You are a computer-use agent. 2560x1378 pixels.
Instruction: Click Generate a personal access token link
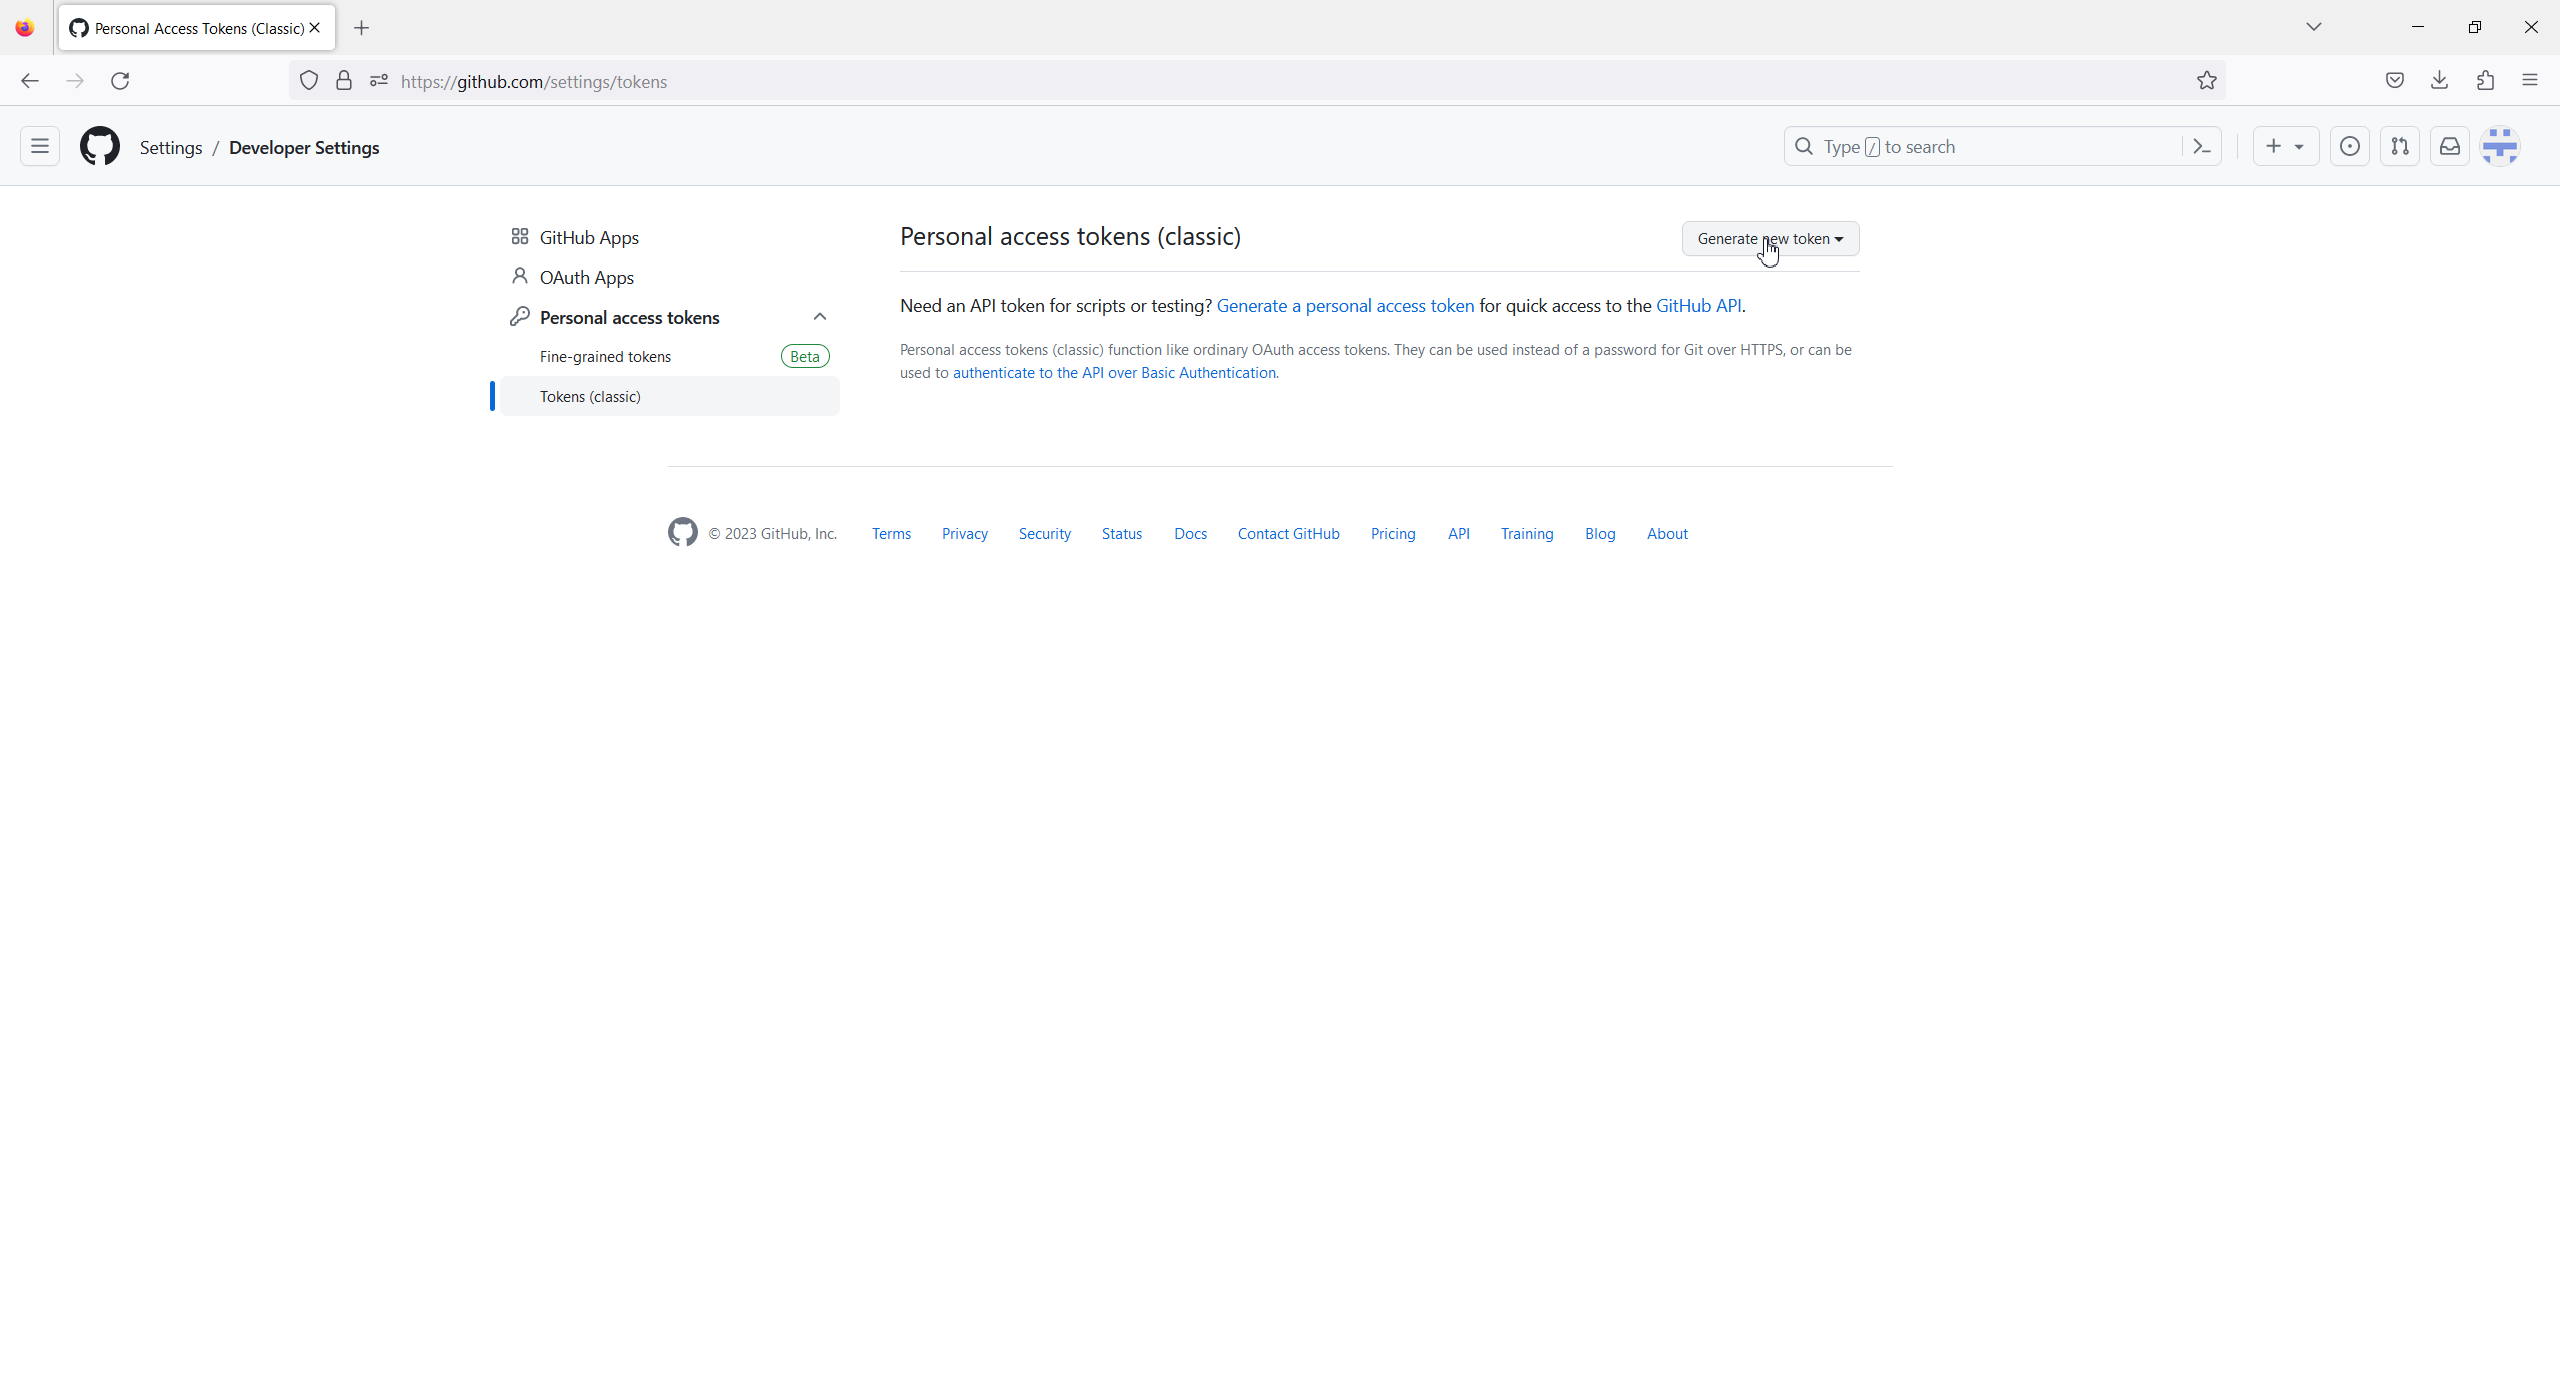click(1345, 306)
